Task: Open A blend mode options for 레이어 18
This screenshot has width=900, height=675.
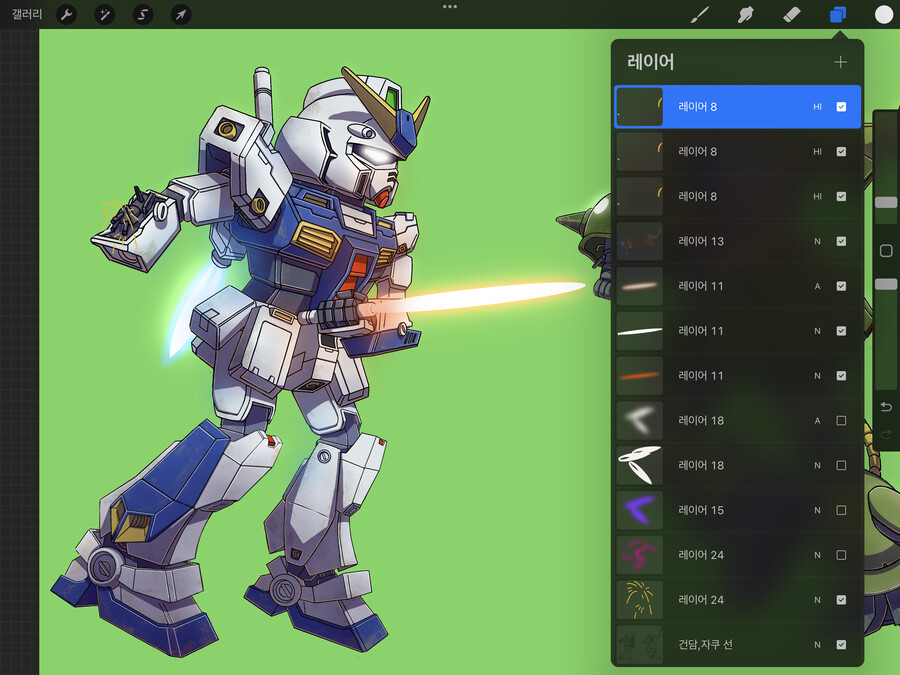Action: pyautogui.click(x=817, y=421)
